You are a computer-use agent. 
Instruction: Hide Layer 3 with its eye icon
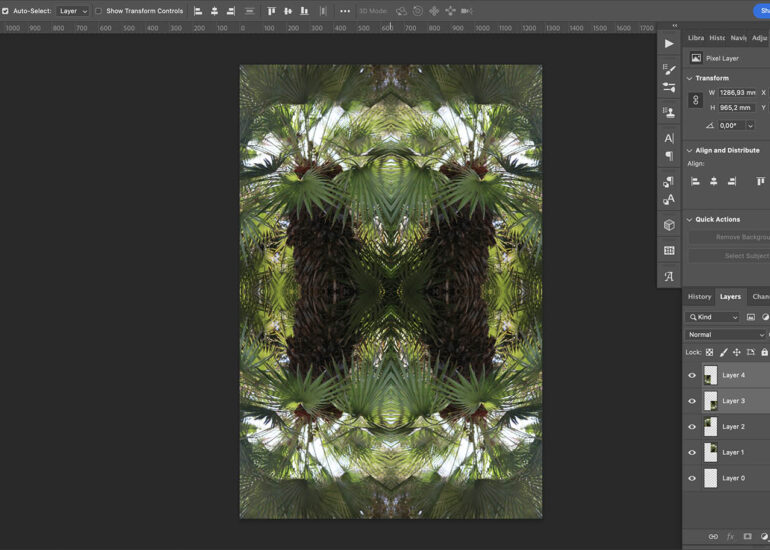[692, 401]
